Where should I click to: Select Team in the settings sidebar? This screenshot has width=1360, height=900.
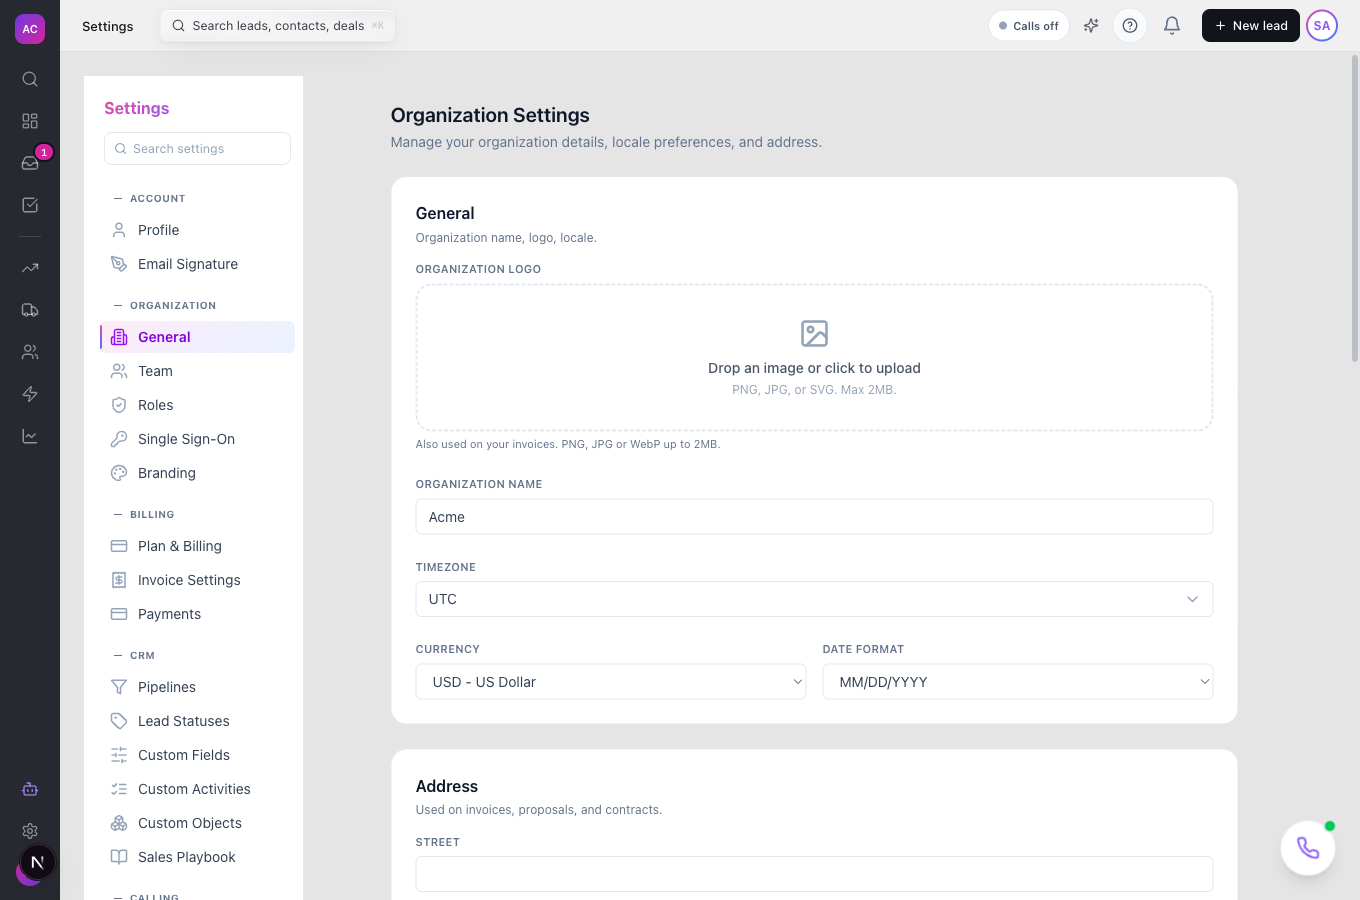pyautogui.click(x=197, y=371)
